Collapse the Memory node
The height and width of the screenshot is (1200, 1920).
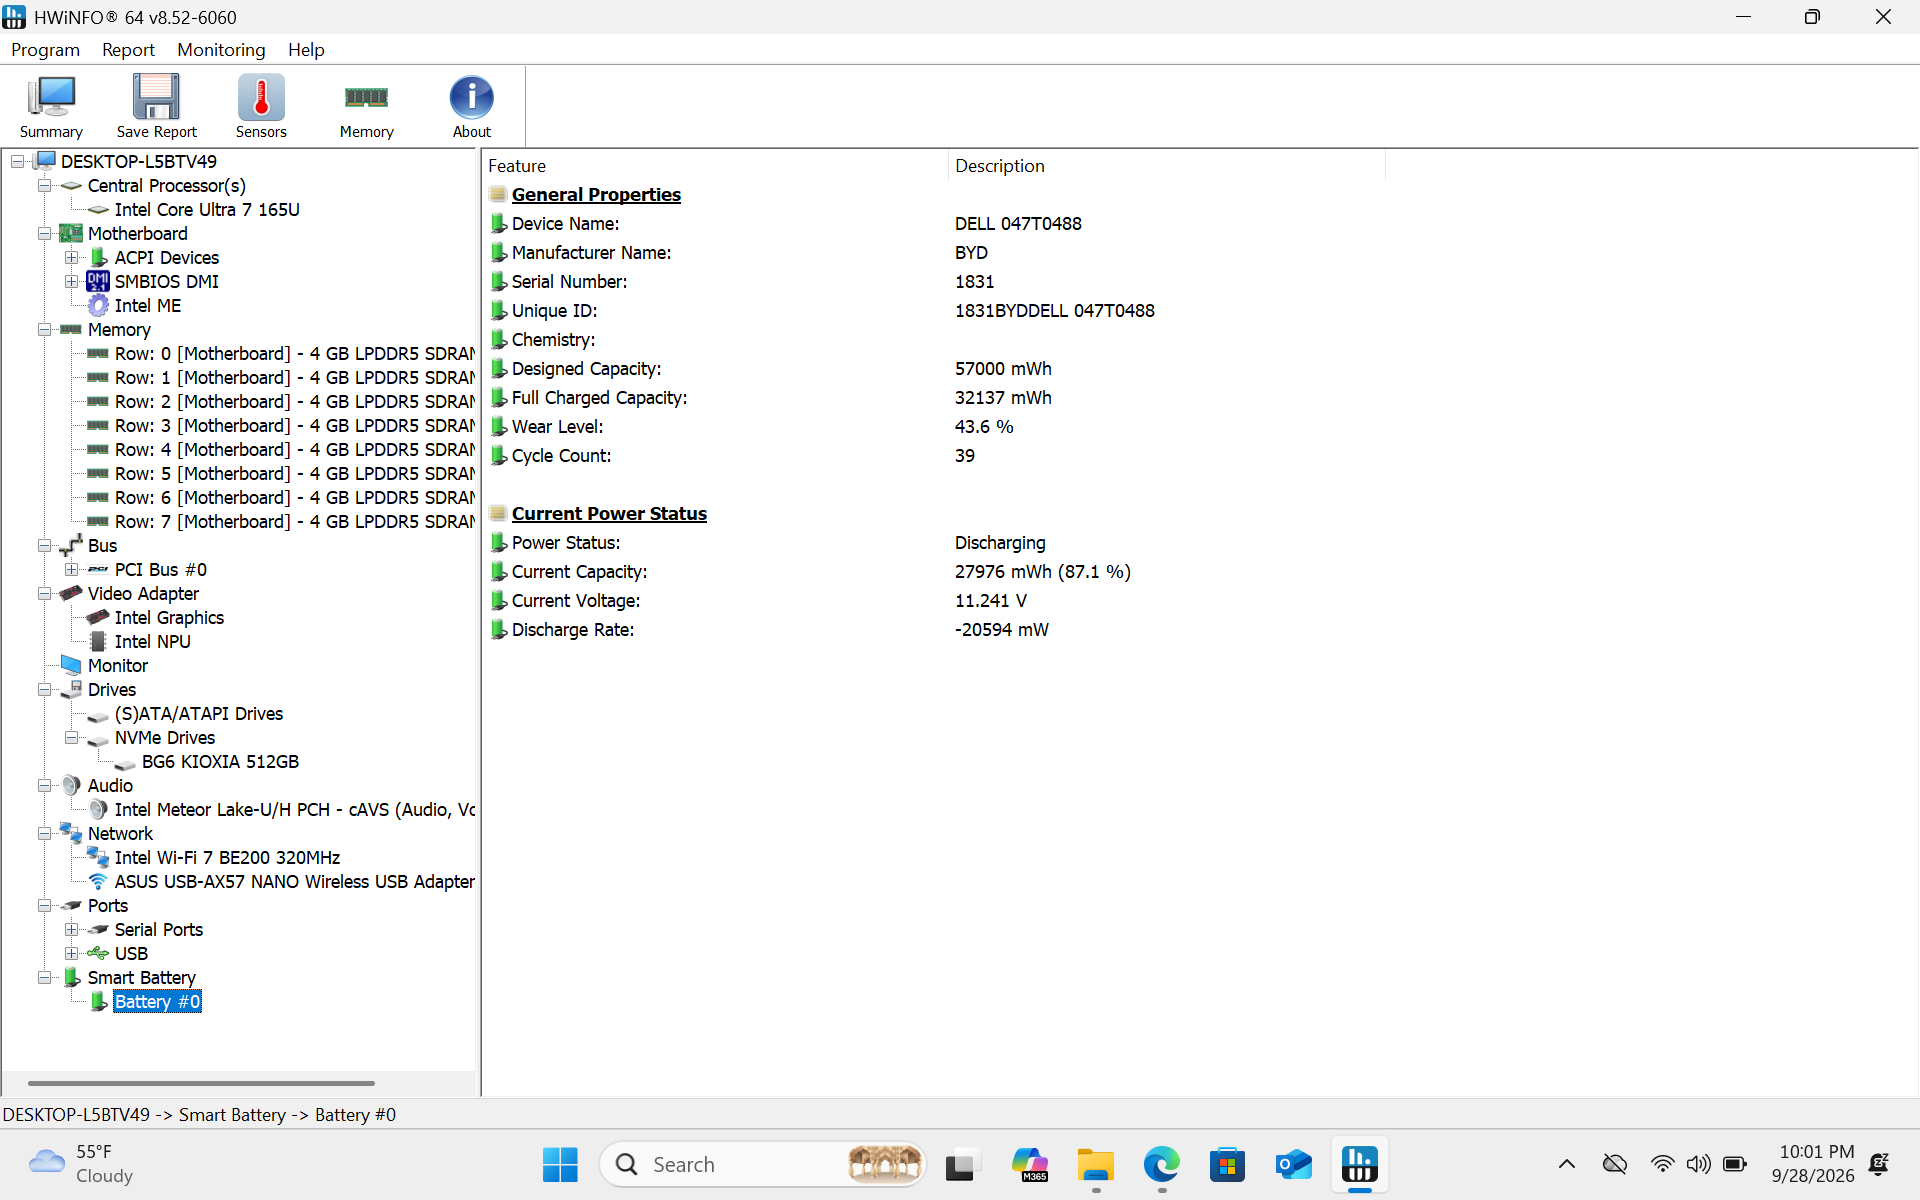[44, 330]
